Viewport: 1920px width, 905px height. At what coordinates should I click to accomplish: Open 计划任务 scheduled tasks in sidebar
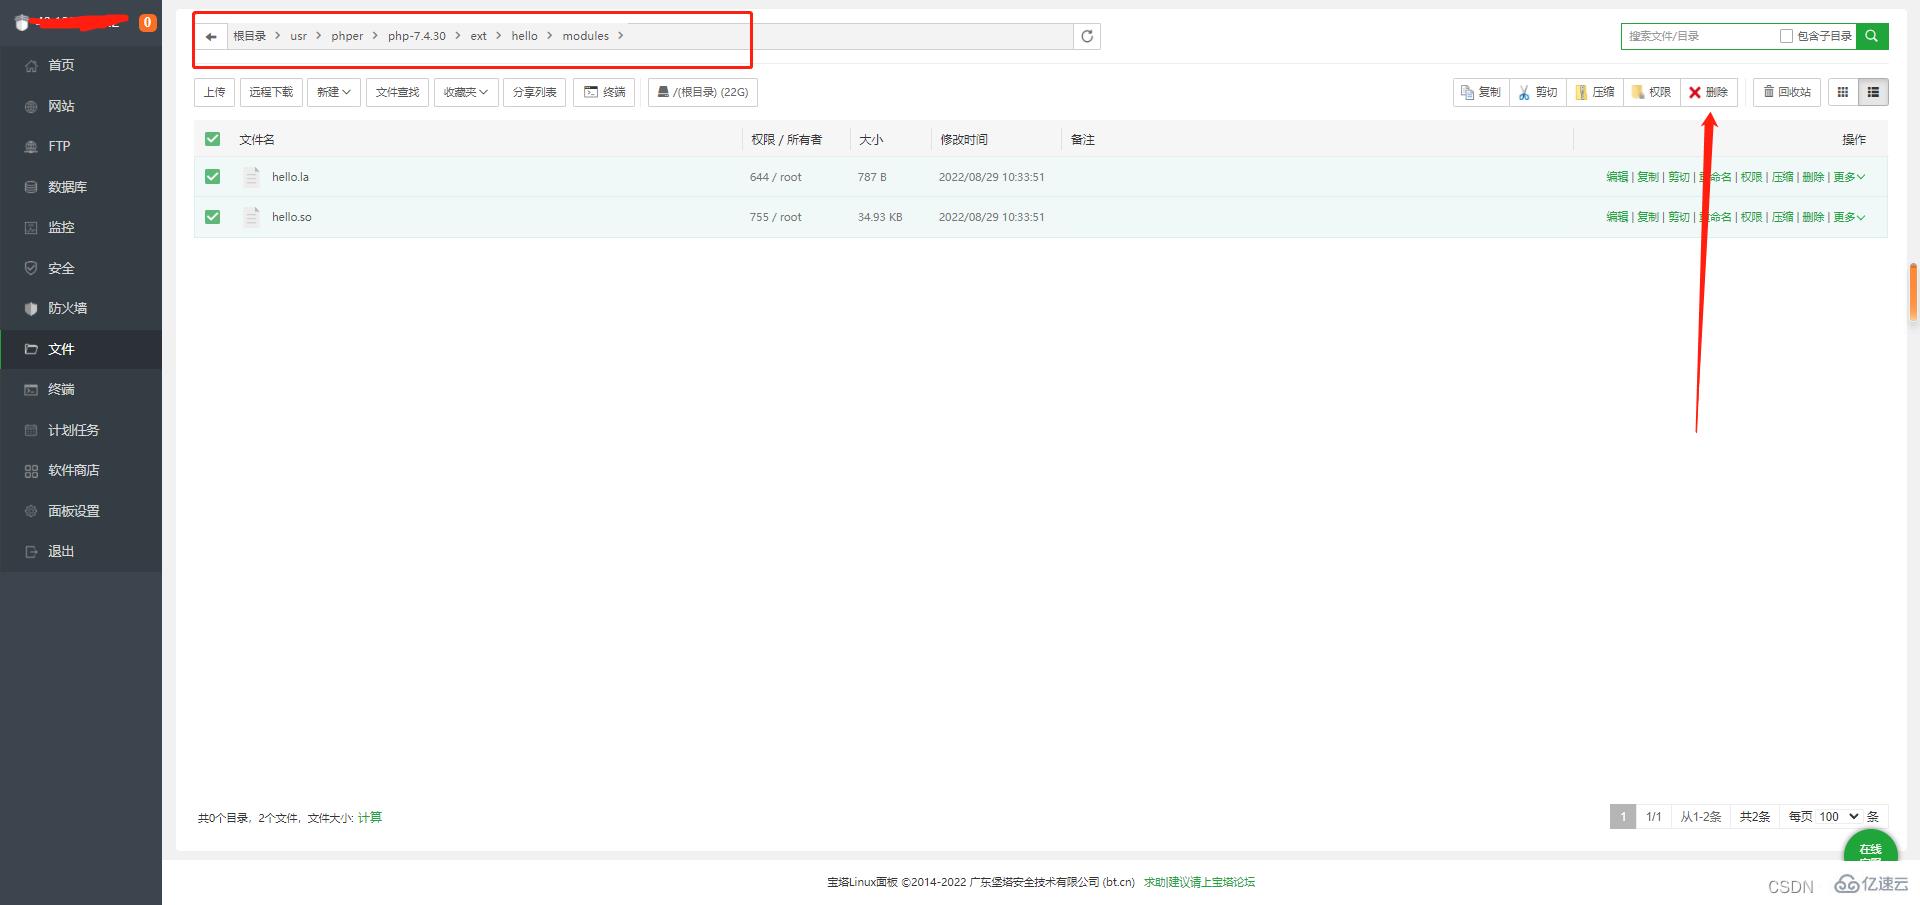81,430
